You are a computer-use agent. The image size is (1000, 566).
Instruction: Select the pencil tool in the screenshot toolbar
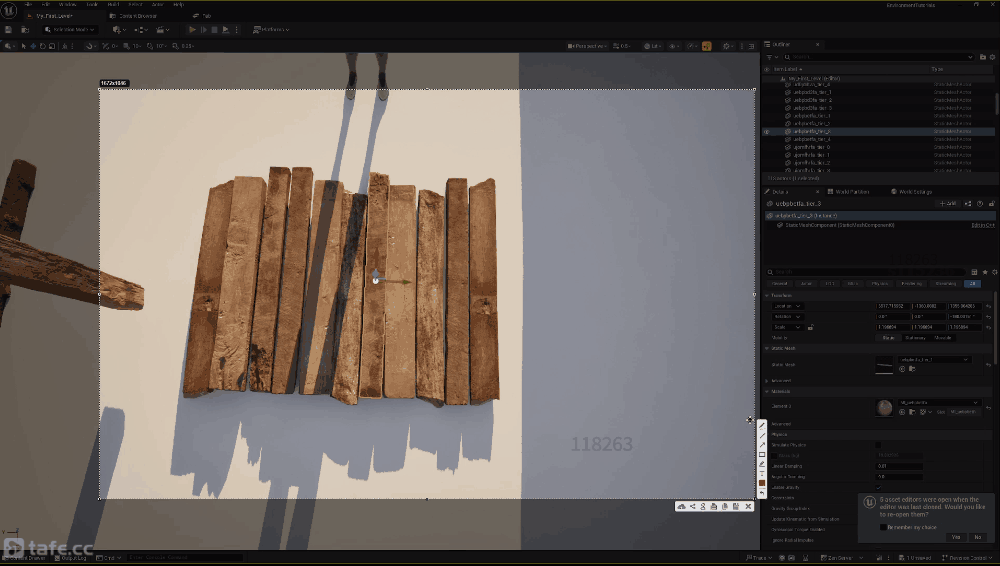(x=762, y=425)
